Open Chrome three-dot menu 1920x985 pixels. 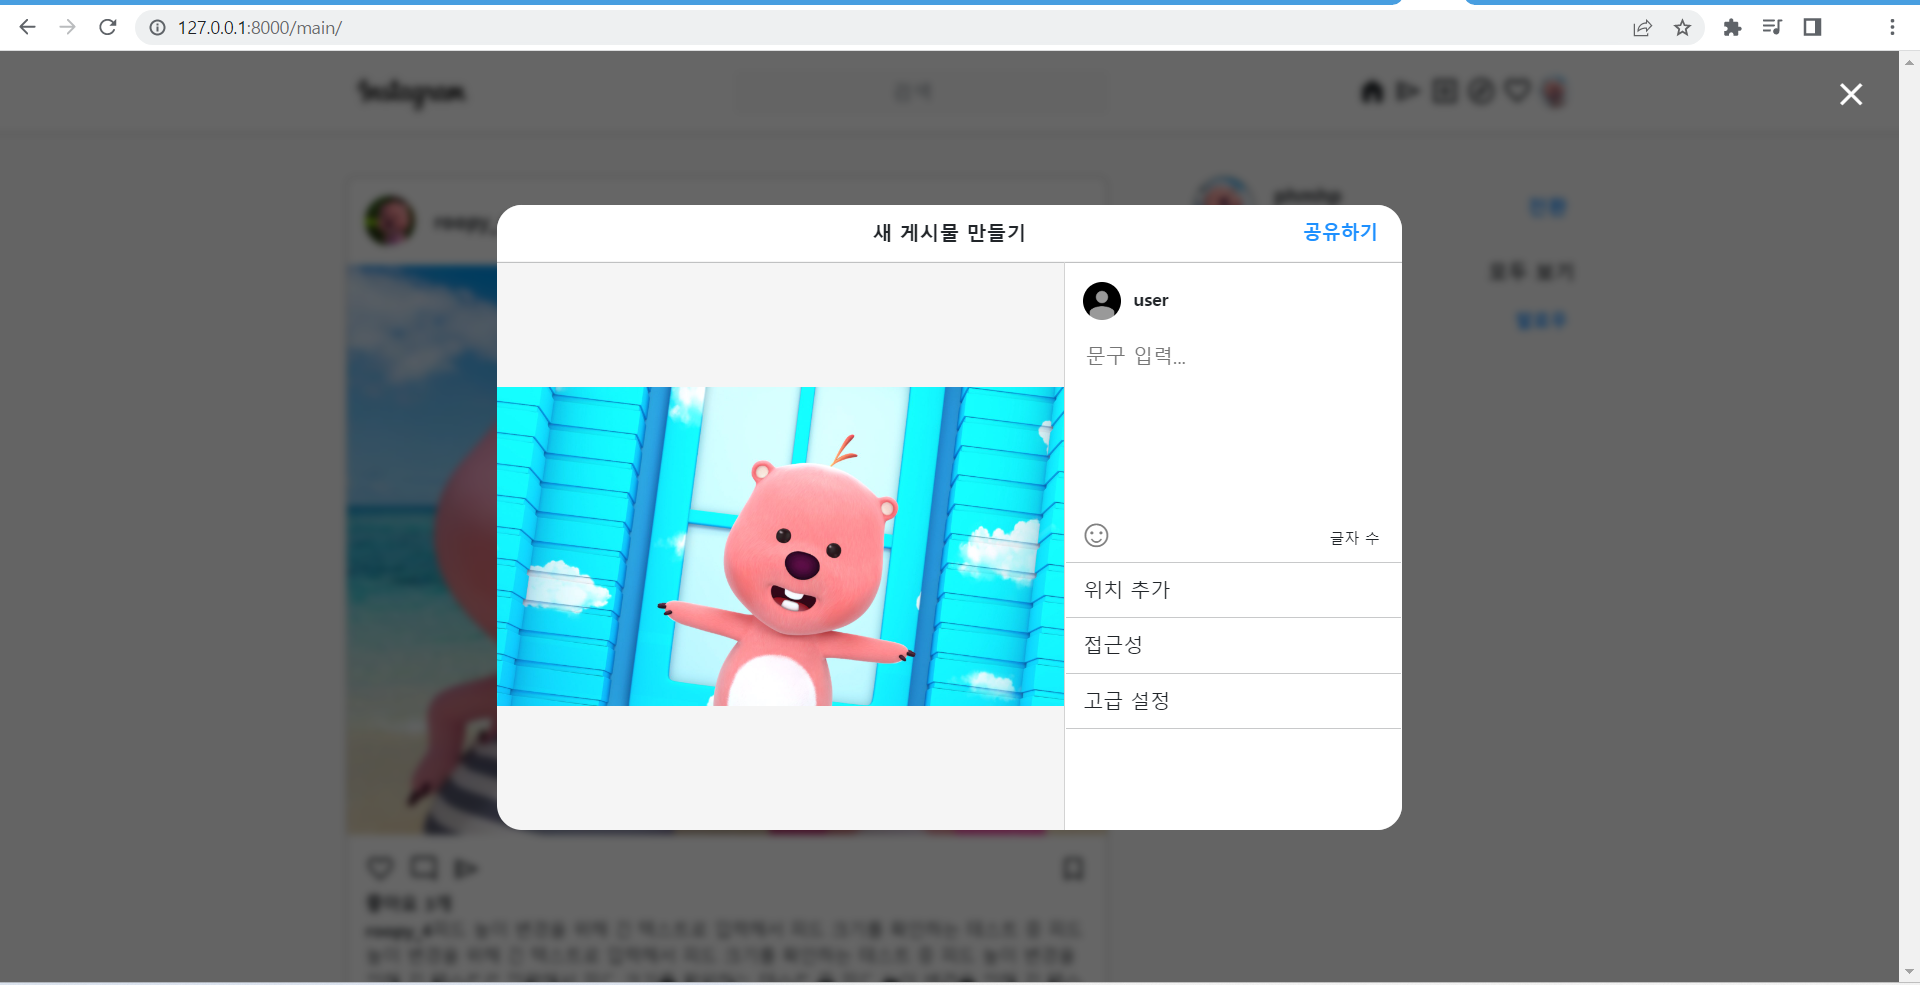(x=1892, y=27)
